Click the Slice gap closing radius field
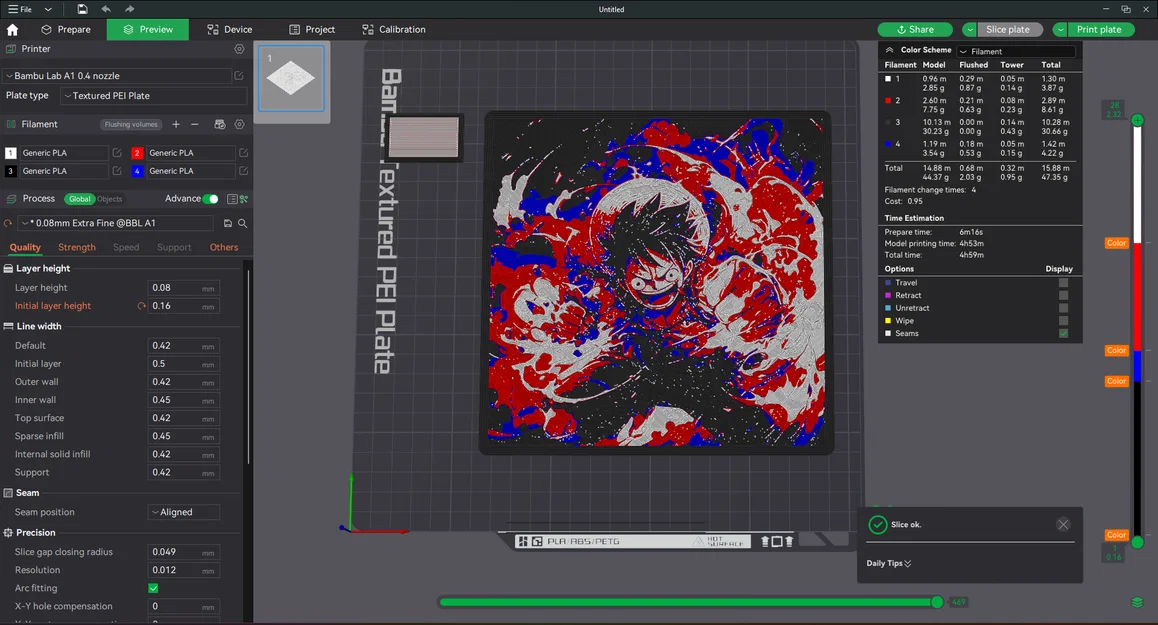This screenshot has height=625, width=1158. tap(183, 552)
